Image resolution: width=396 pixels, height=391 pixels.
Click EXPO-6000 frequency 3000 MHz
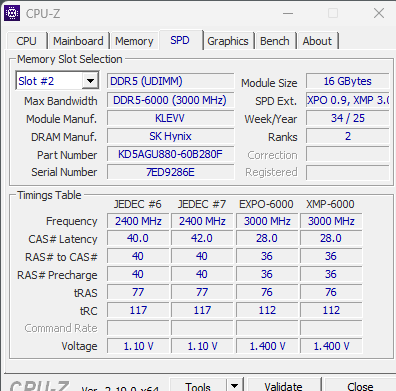267,221
